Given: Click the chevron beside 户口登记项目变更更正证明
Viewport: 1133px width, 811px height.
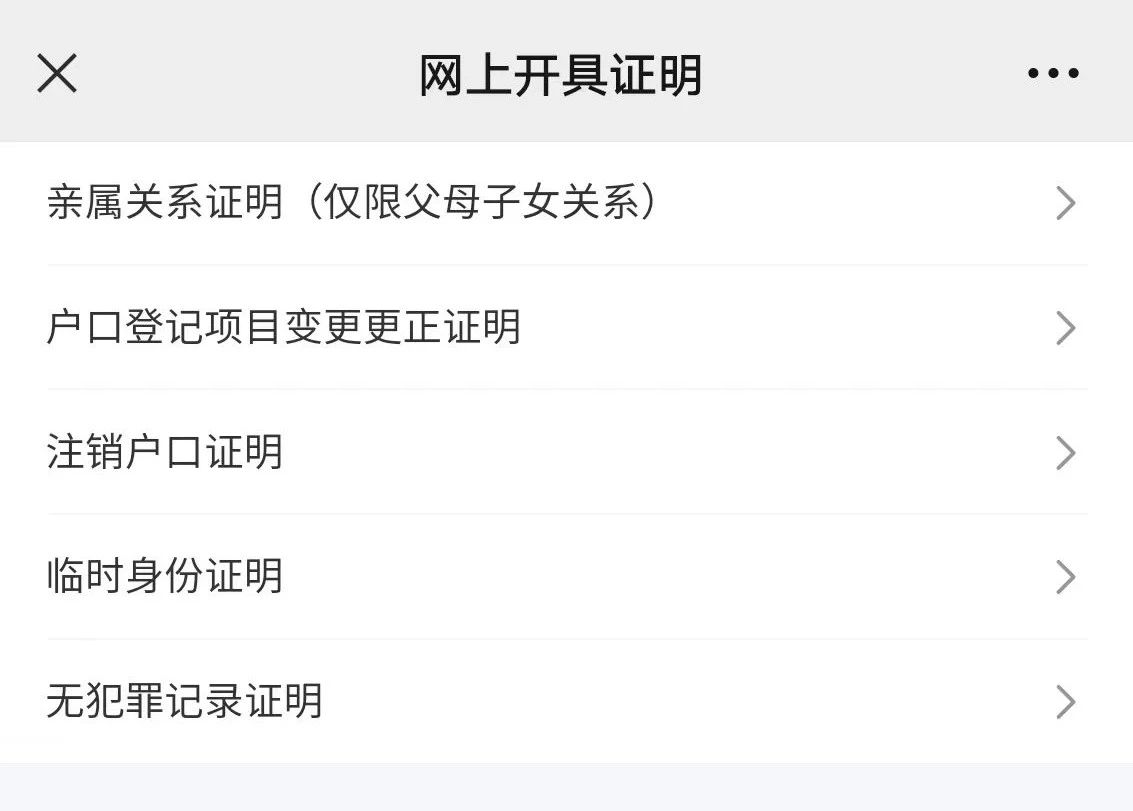Looking at the screenshot, I should pos(1065,328).
